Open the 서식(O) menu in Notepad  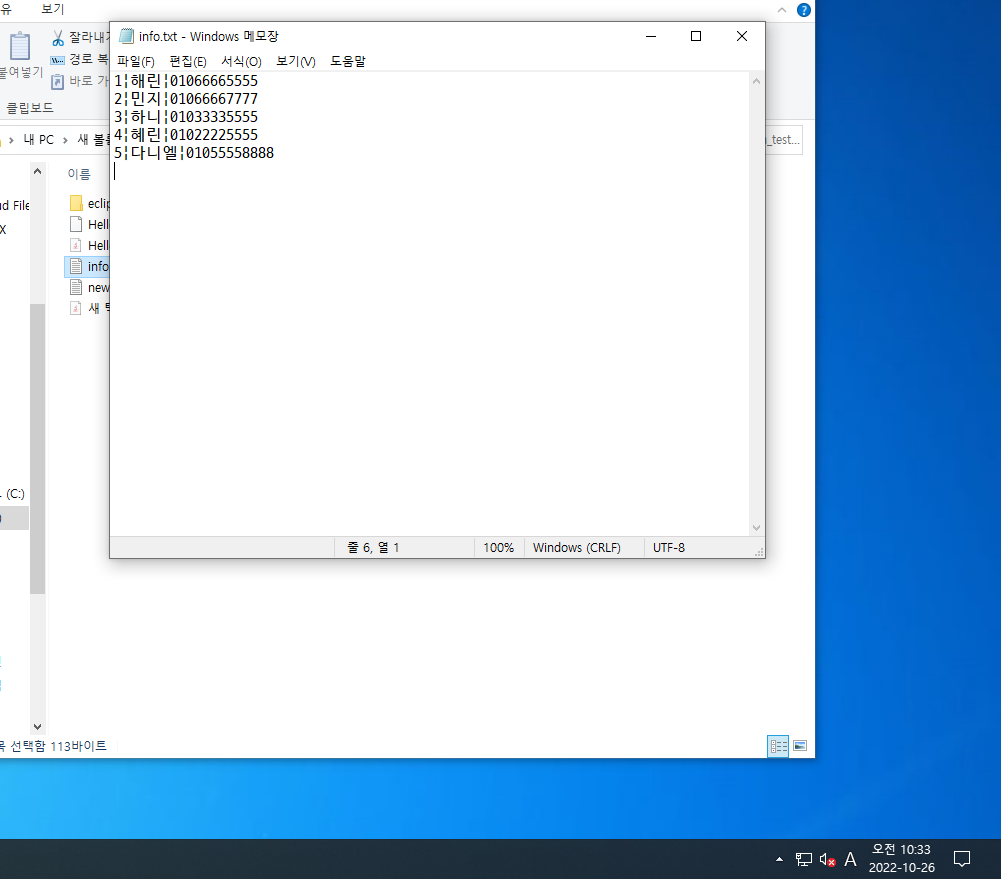pyautogui.click(x=241, y=61)
